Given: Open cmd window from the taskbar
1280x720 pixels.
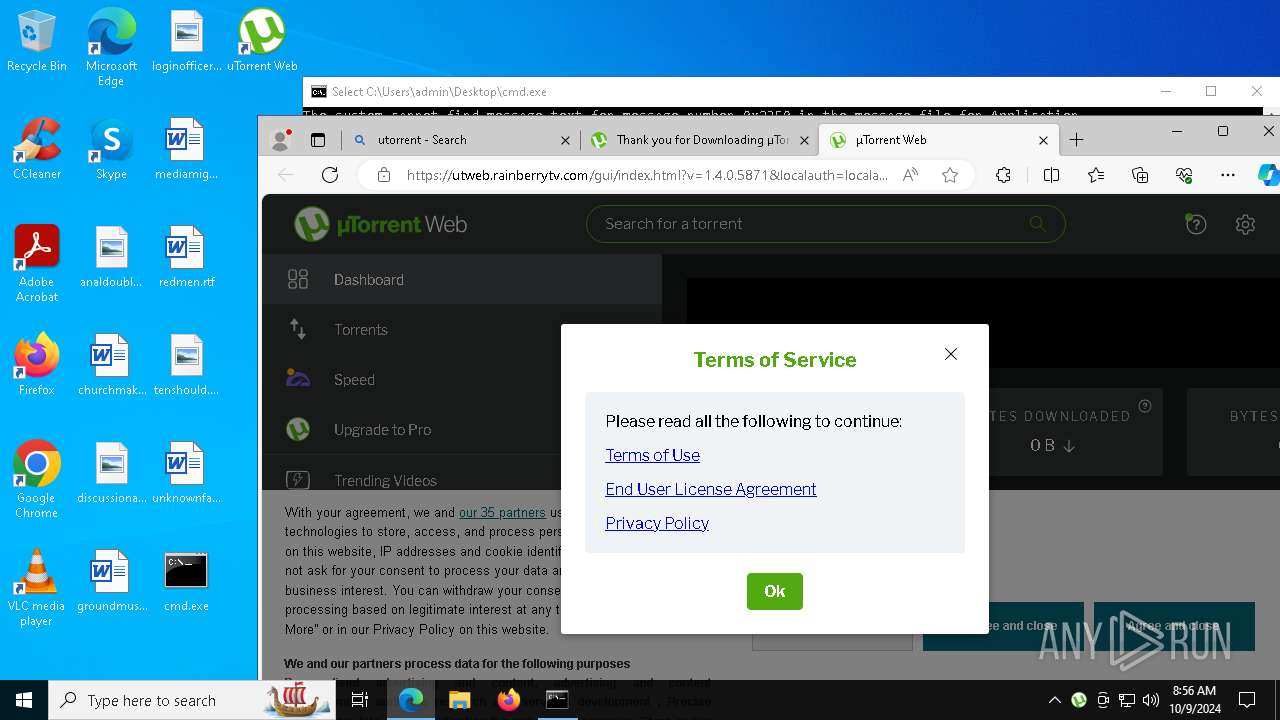Looking at the screenshot, I should (557, 700).
